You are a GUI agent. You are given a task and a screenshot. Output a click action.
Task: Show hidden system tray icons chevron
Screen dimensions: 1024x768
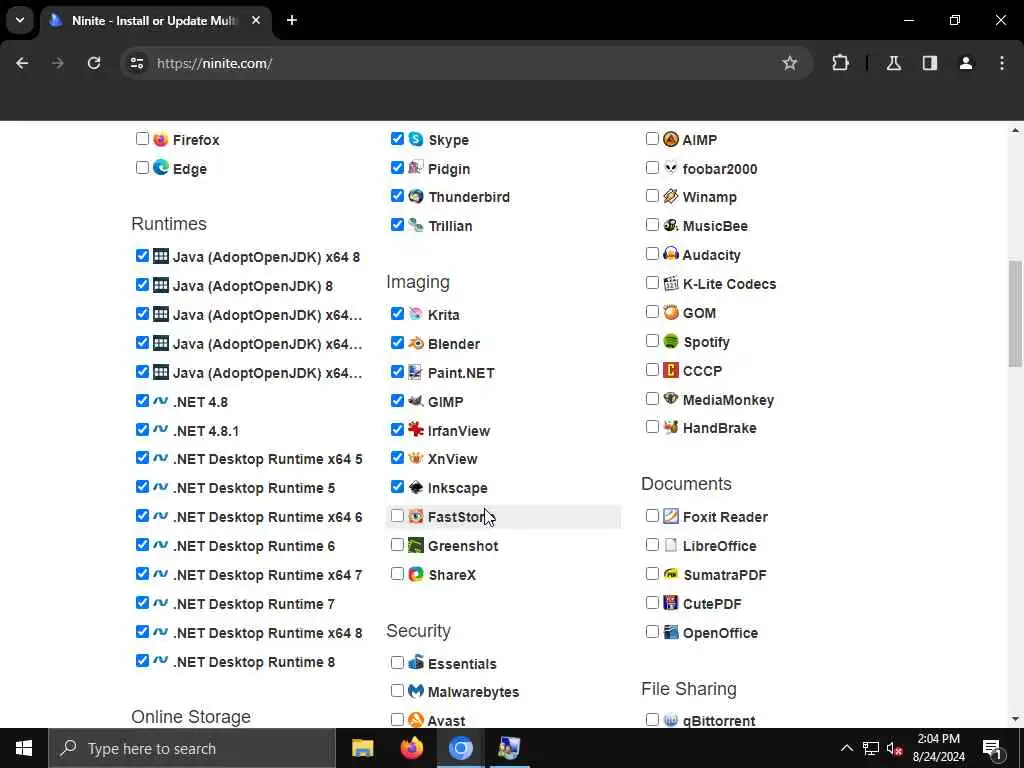(x=846, y=748)
